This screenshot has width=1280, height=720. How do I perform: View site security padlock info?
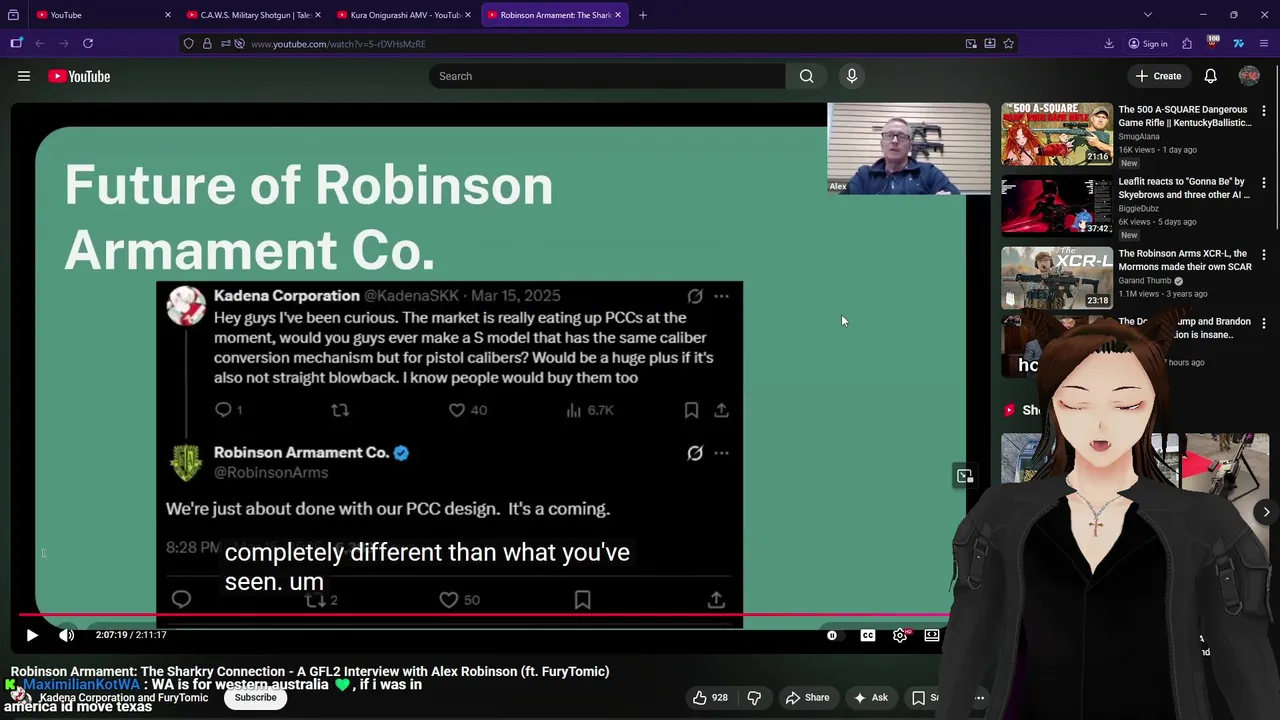(x=207, y=44)
